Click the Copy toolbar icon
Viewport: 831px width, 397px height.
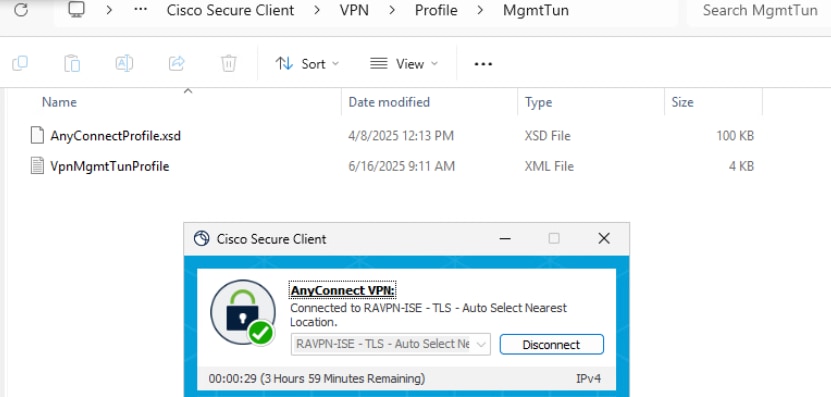(20, 64)
